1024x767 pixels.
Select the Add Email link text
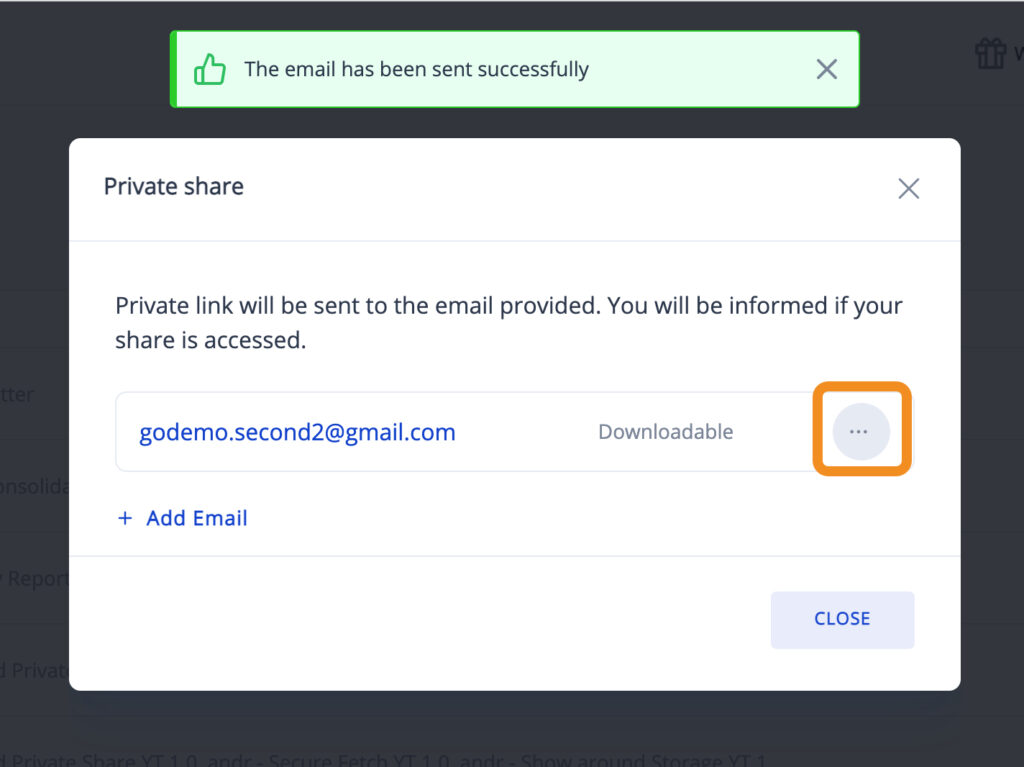click(x=197, y=518)
